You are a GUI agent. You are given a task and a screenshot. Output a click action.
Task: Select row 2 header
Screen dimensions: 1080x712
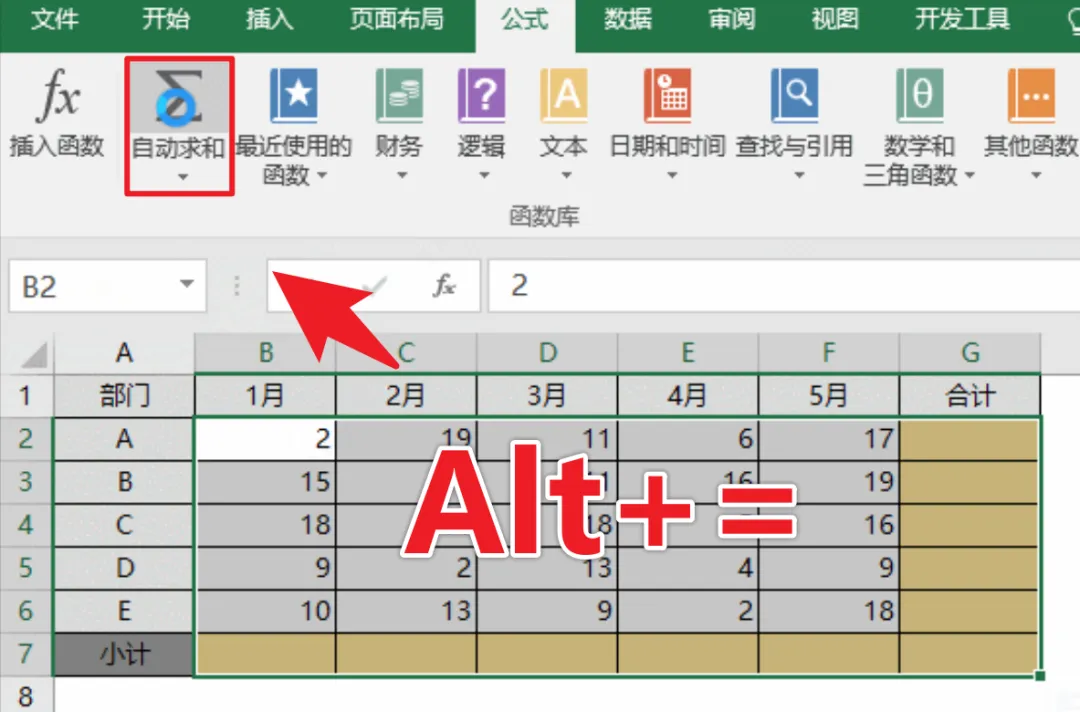[x=26, y=439]
